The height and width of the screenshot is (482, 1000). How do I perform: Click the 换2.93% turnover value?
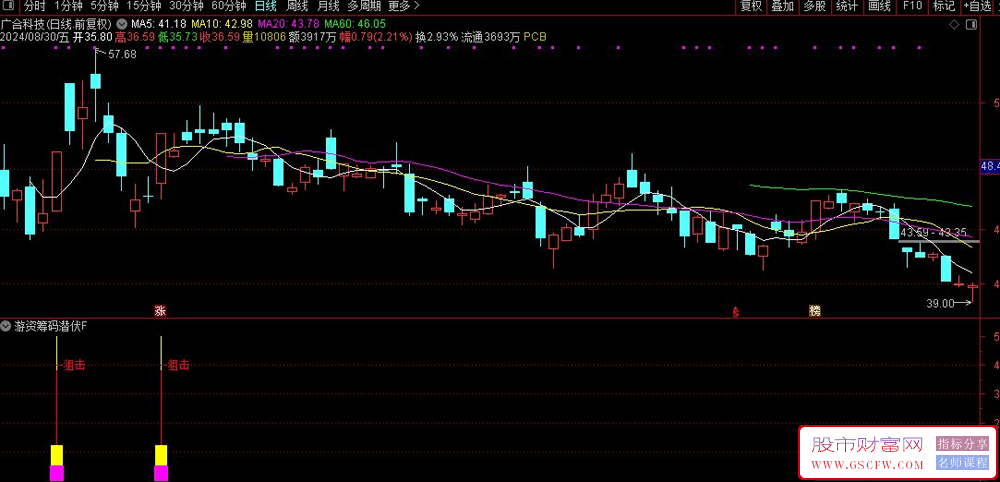tap(437, 37)
